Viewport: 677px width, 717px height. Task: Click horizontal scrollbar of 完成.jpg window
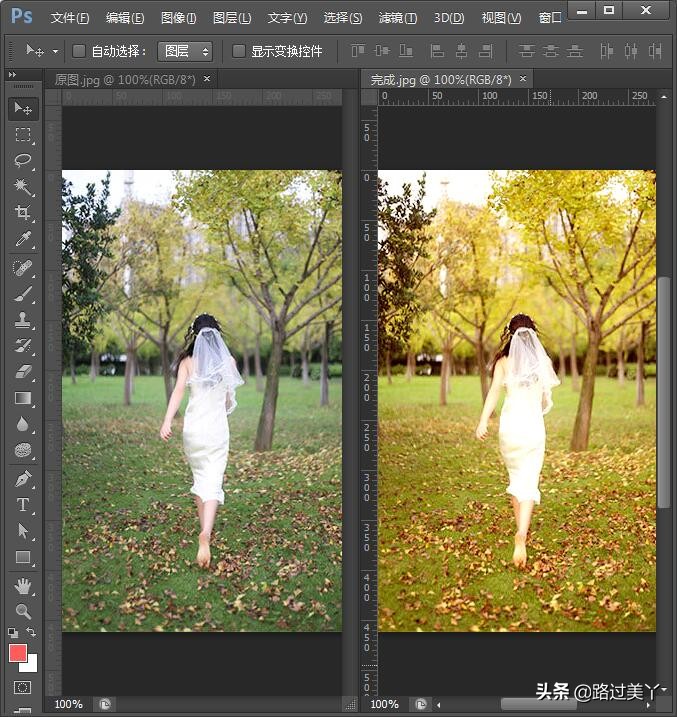pos(539,704)
